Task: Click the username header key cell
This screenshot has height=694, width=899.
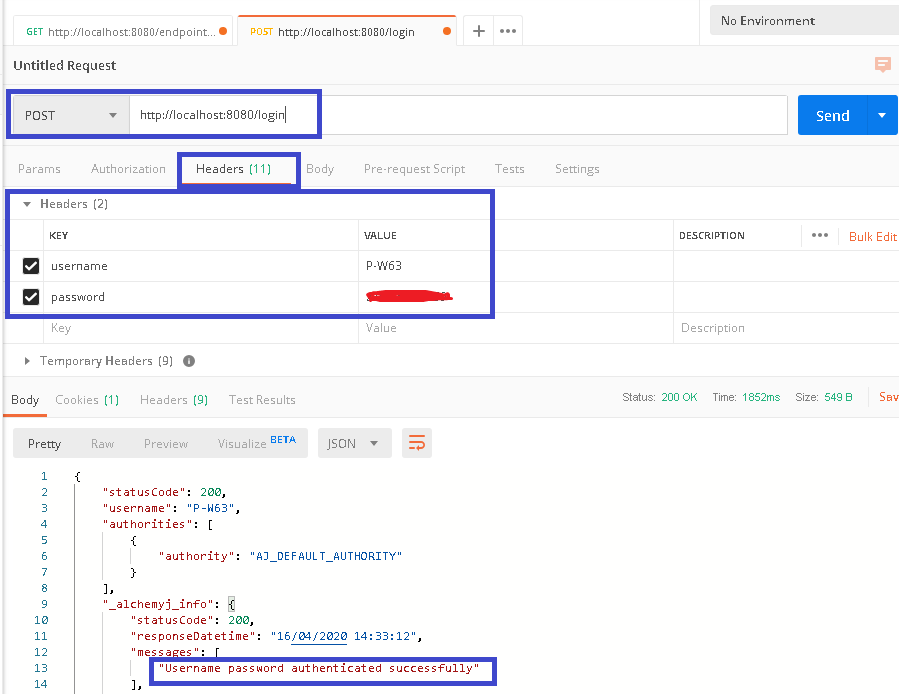Action: pos(201,266)
